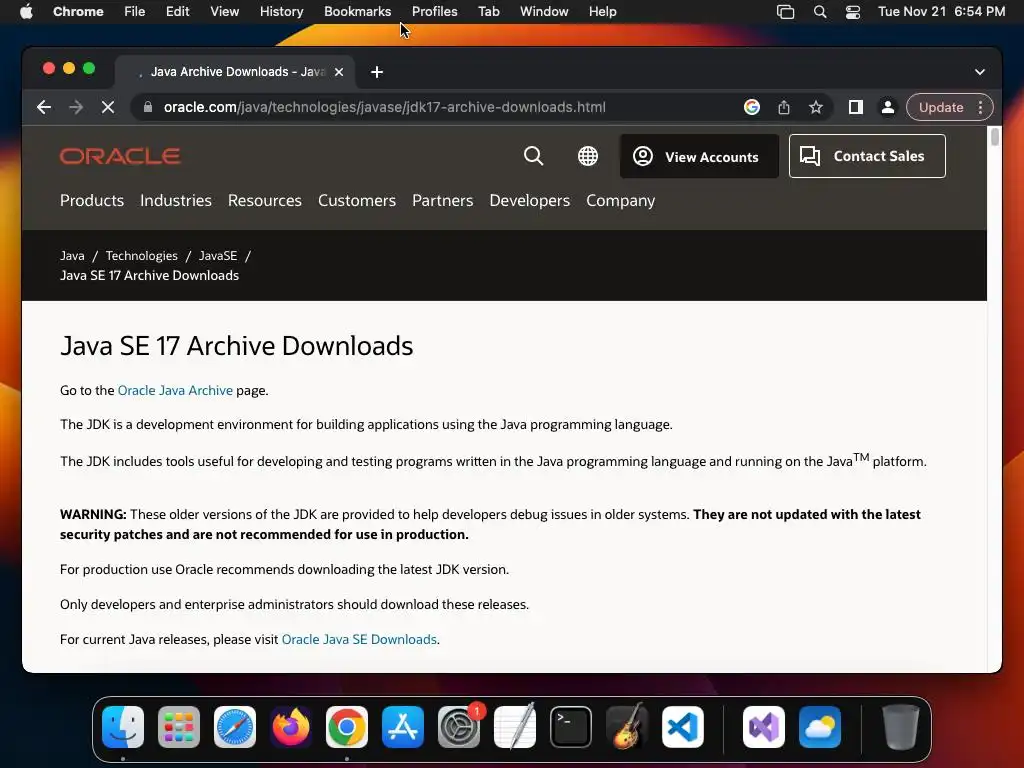Open the Products navigation menu

(92, 200)
